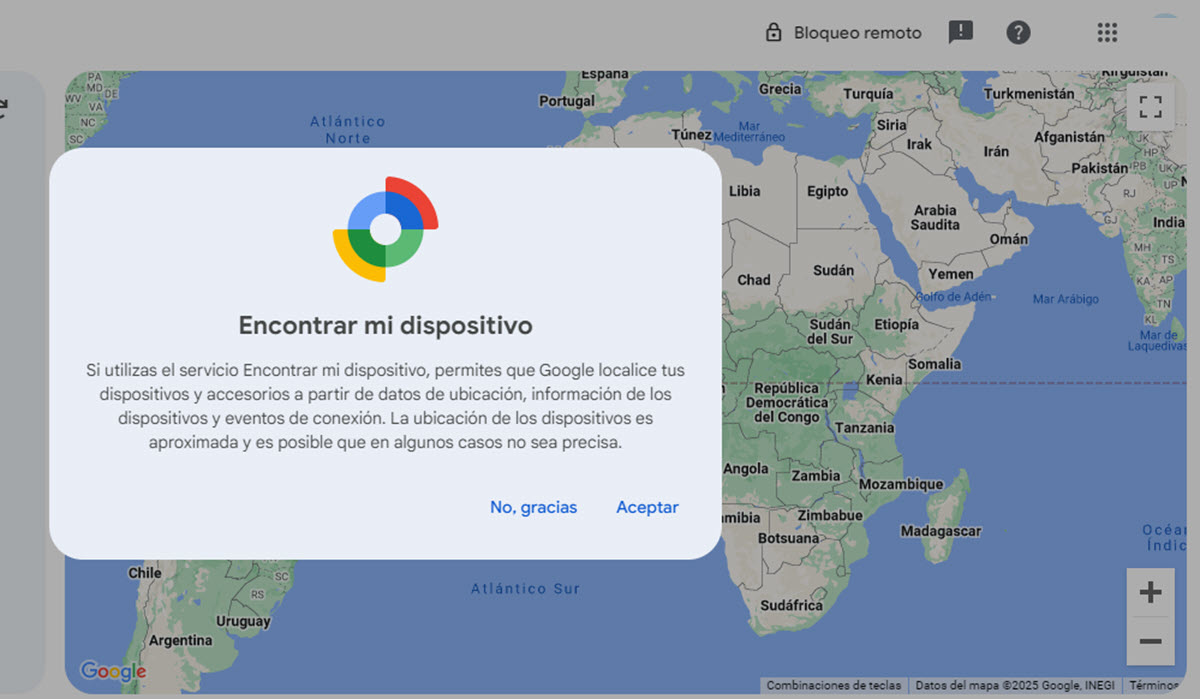This screenshot has width=1200, height=699.
Task: Click the Turquía label on the map
Action: click(x=868, y=93)
